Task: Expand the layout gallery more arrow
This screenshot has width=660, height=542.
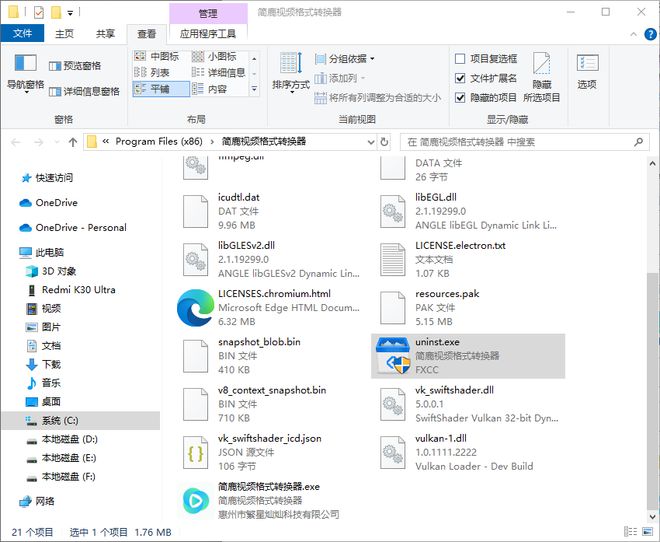Action: (x=254, y=89)
